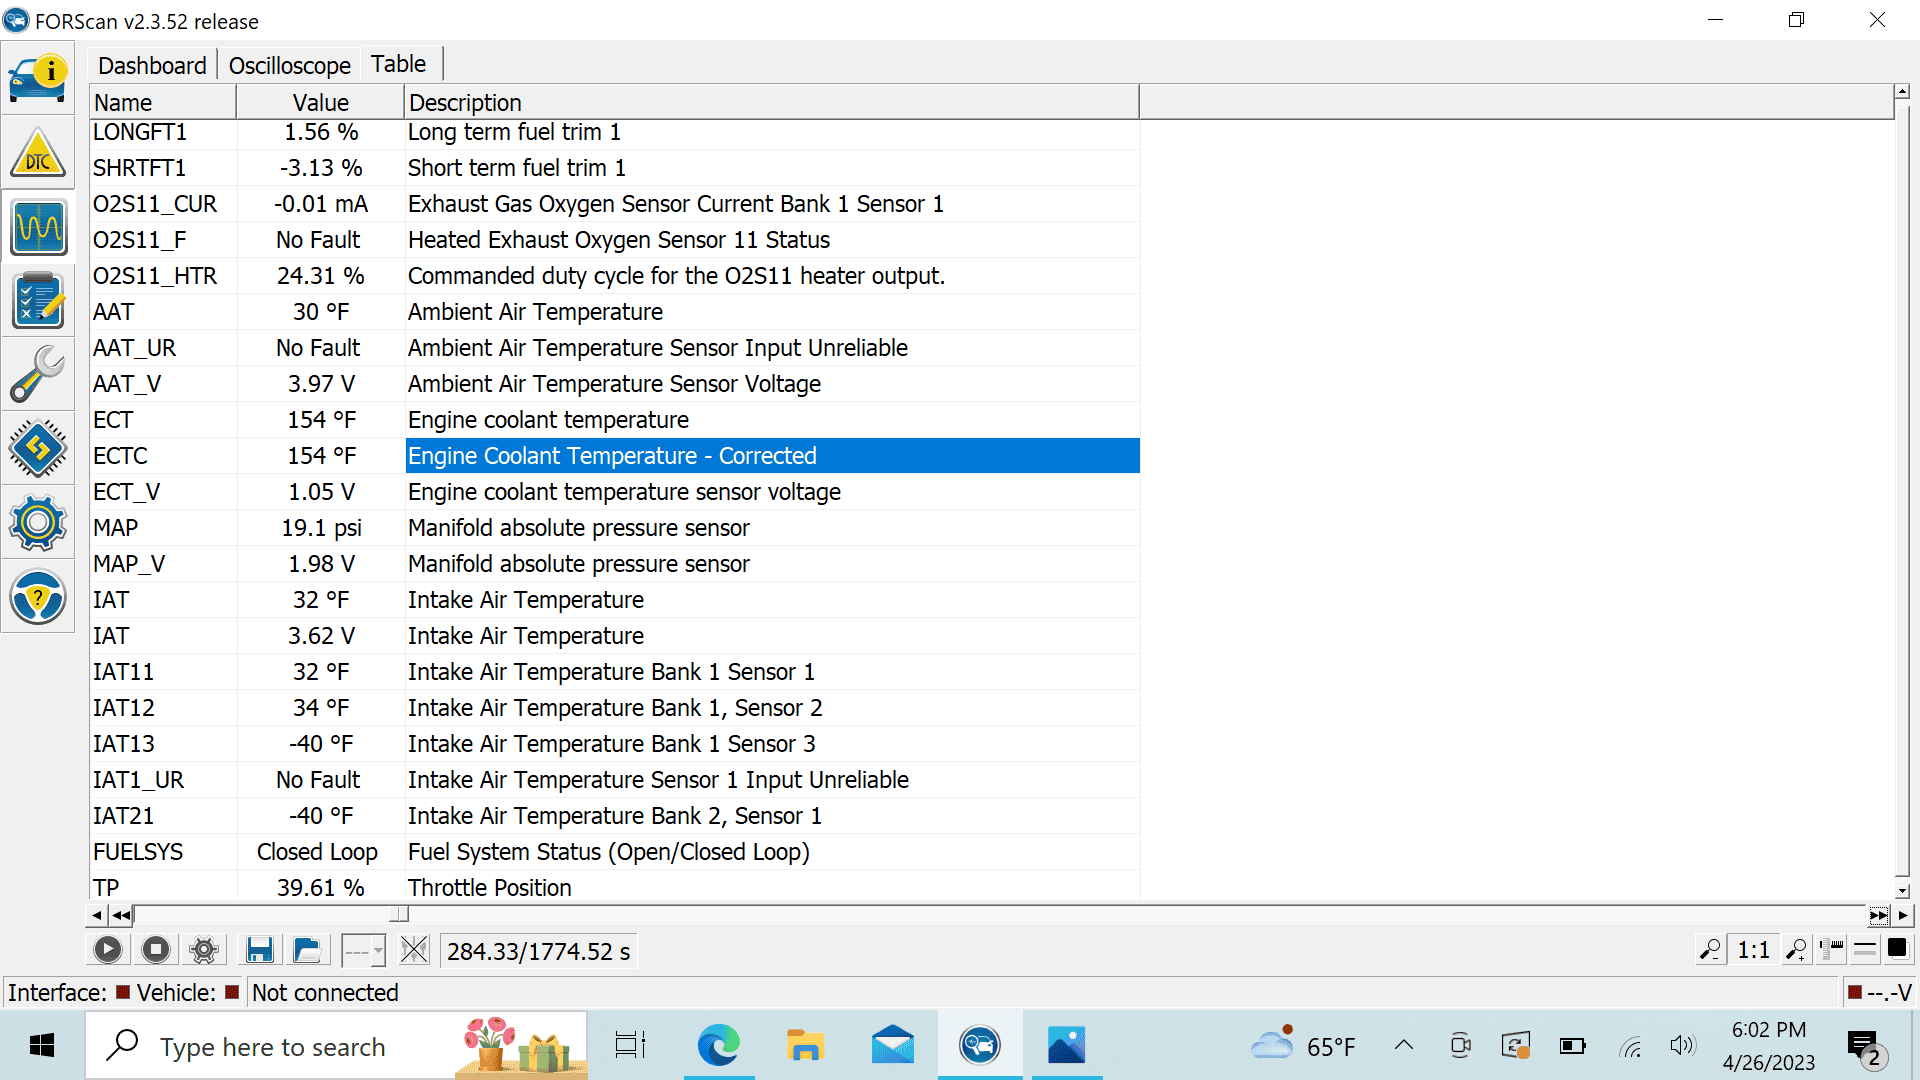Open the Configuration and Programming chip section
The image size is (1920, 1080).
click(38, 449)
